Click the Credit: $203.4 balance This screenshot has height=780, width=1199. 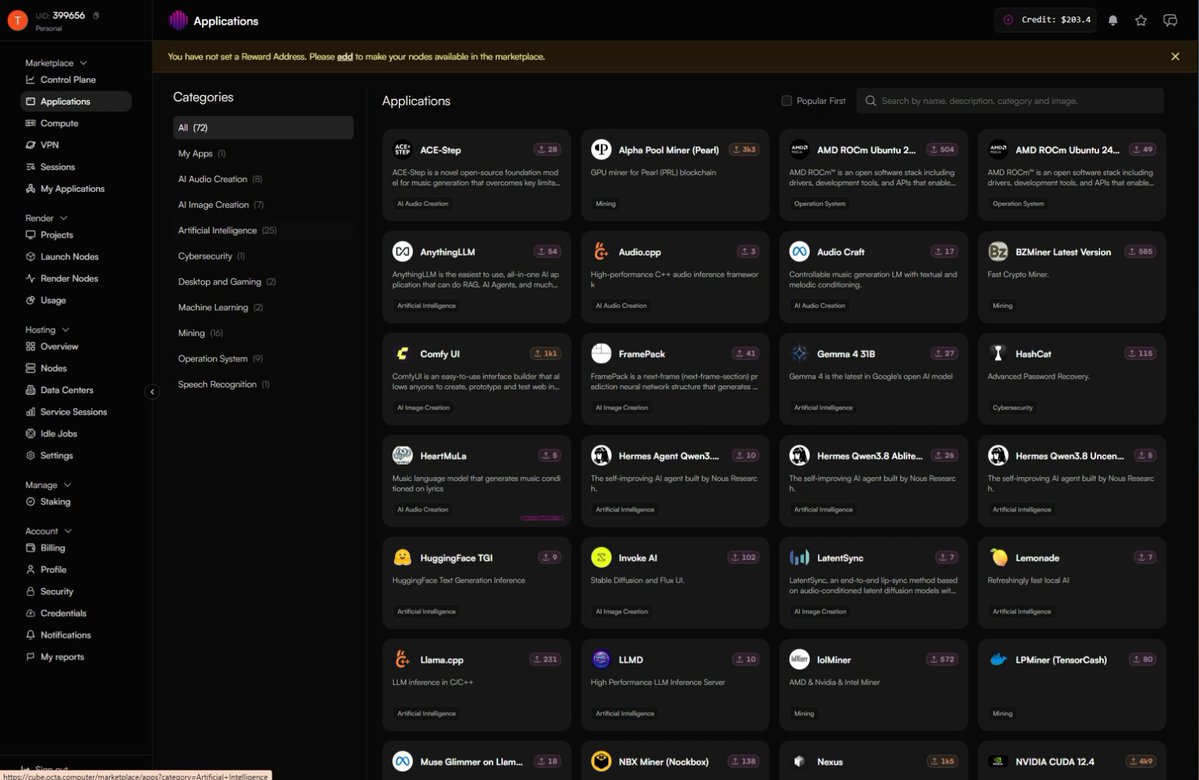[1046, 20]
